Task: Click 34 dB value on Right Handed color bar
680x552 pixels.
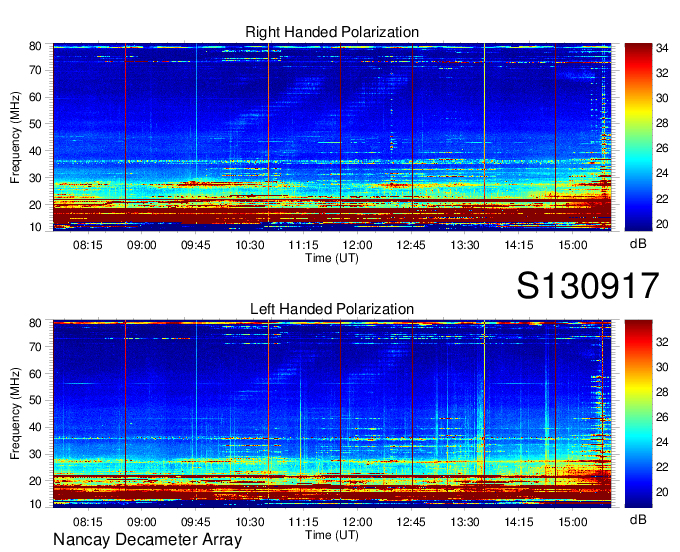Action: [x=662, y=48]
